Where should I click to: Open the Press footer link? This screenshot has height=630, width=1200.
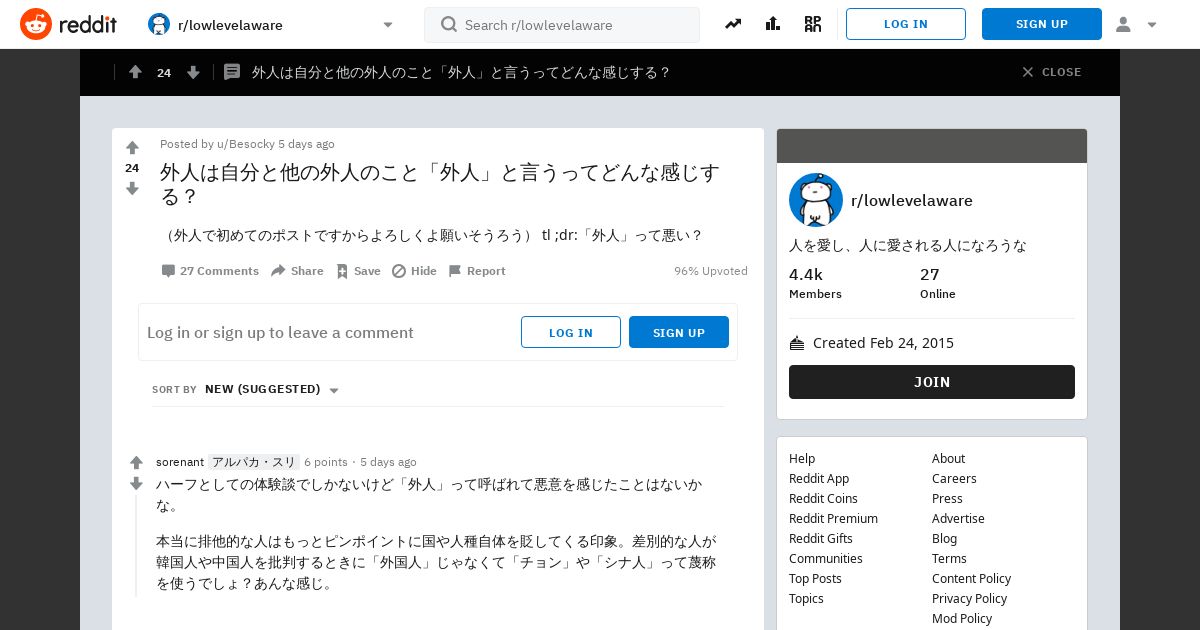tap(947, 498)
